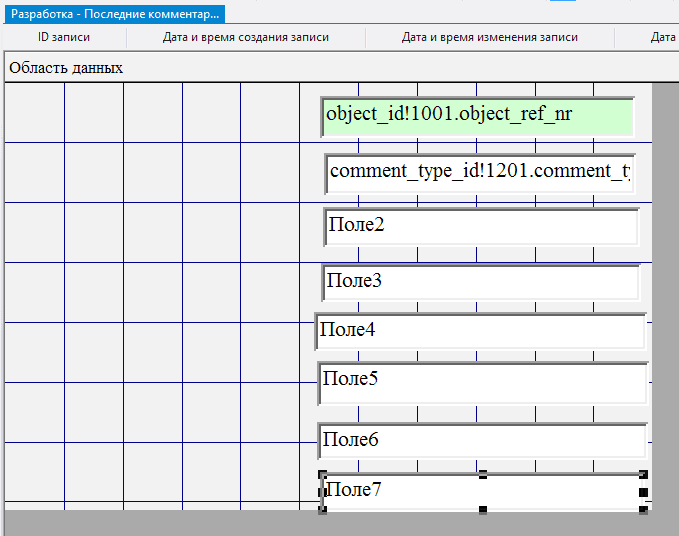679x536 pixels.
Task: Click Поле7's bottom-right corner handle
Action: click(x=643, y=510)
